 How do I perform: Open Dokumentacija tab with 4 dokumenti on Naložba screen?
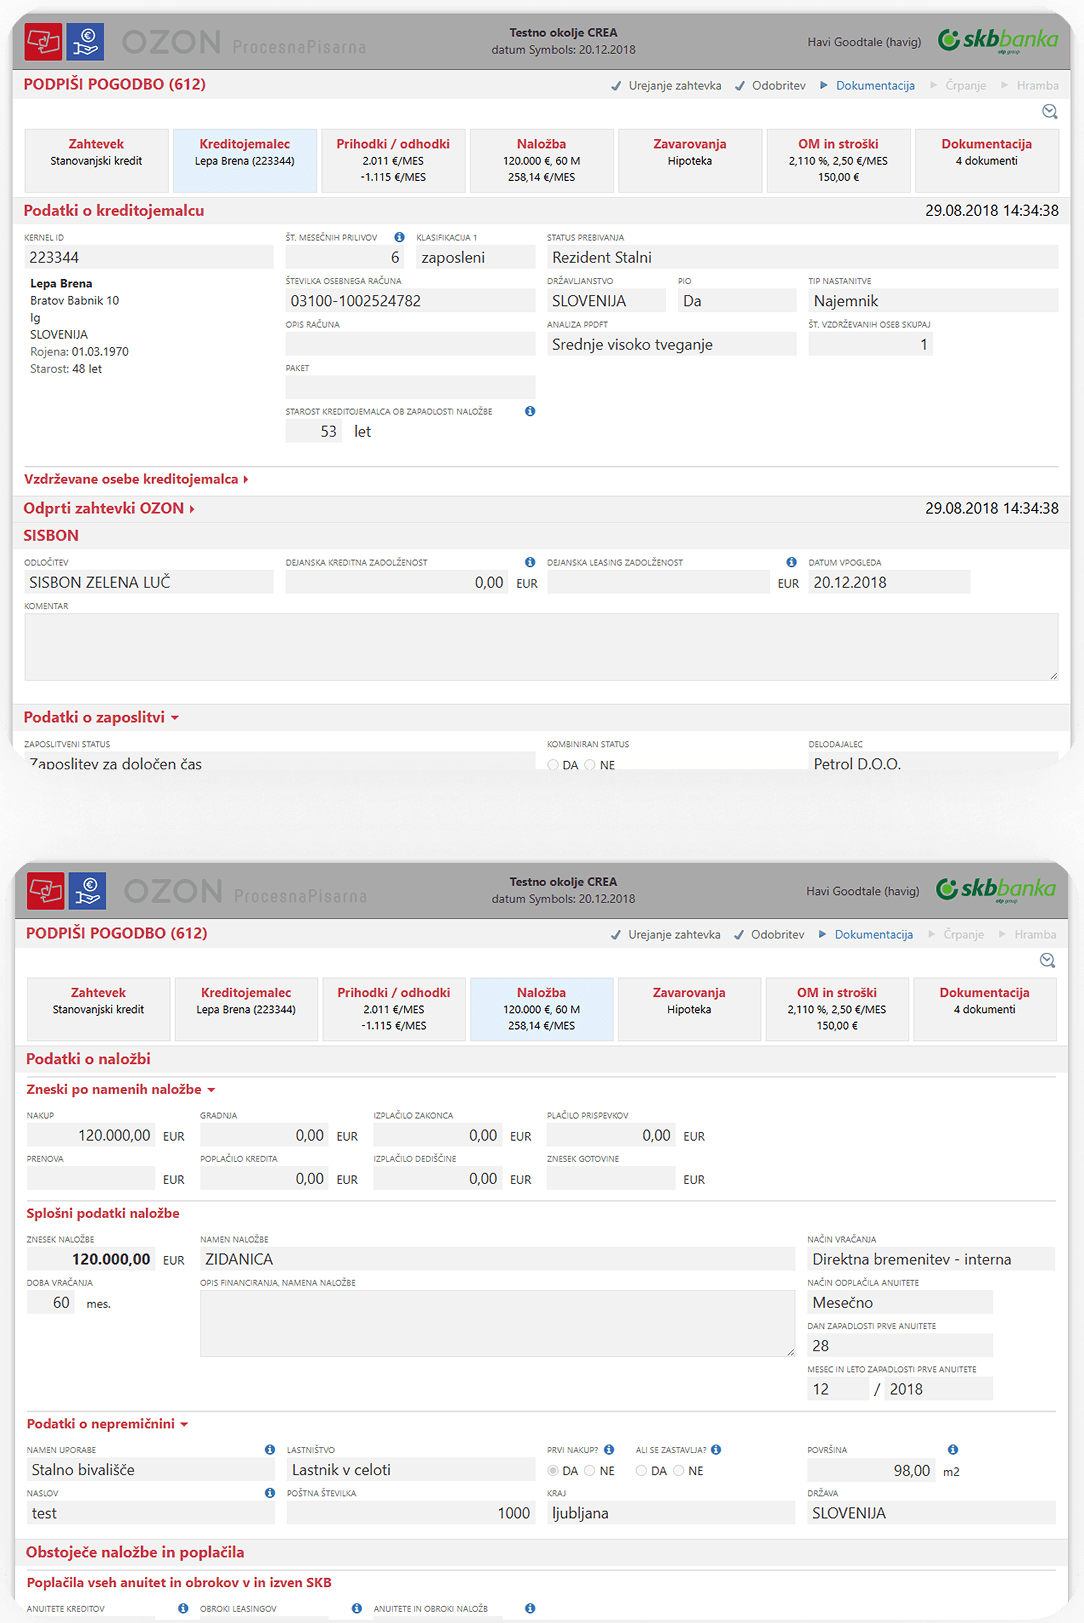click(x=985, y=1009)
